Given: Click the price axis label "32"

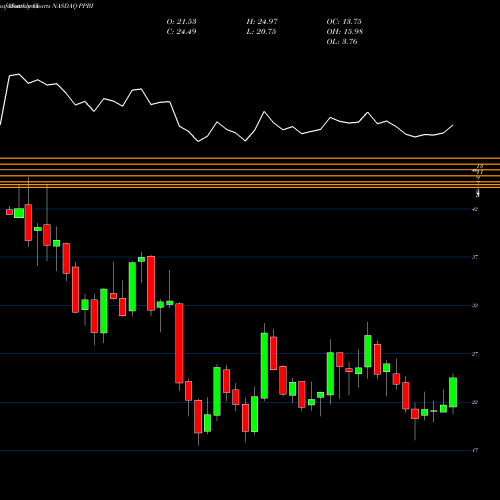Looking at the screenshot, I should click(x=475, y=305).
